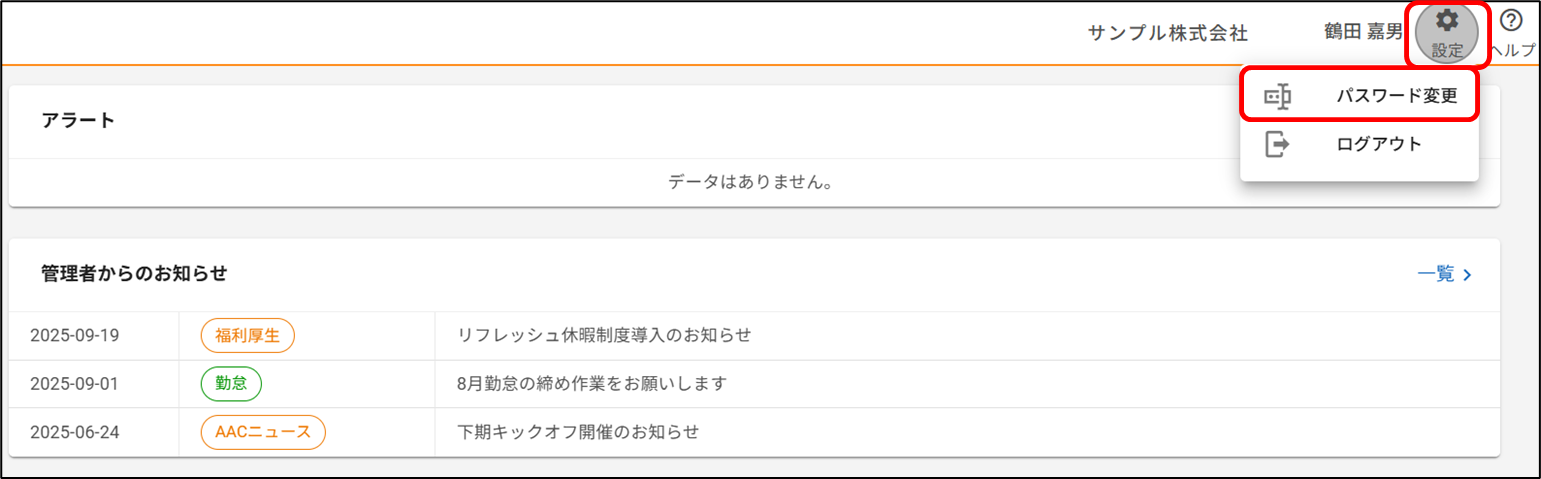Viewport: 1541px width, 479px height.
Task: Open the 8月勤怠の締め作業をお願いします notice
Action: [591, 384]
